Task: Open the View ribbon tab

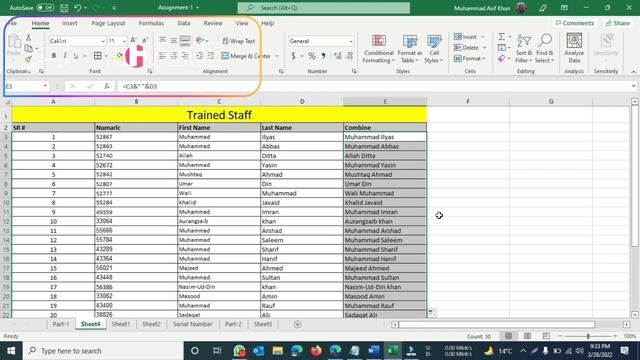Action: [242, 23]
